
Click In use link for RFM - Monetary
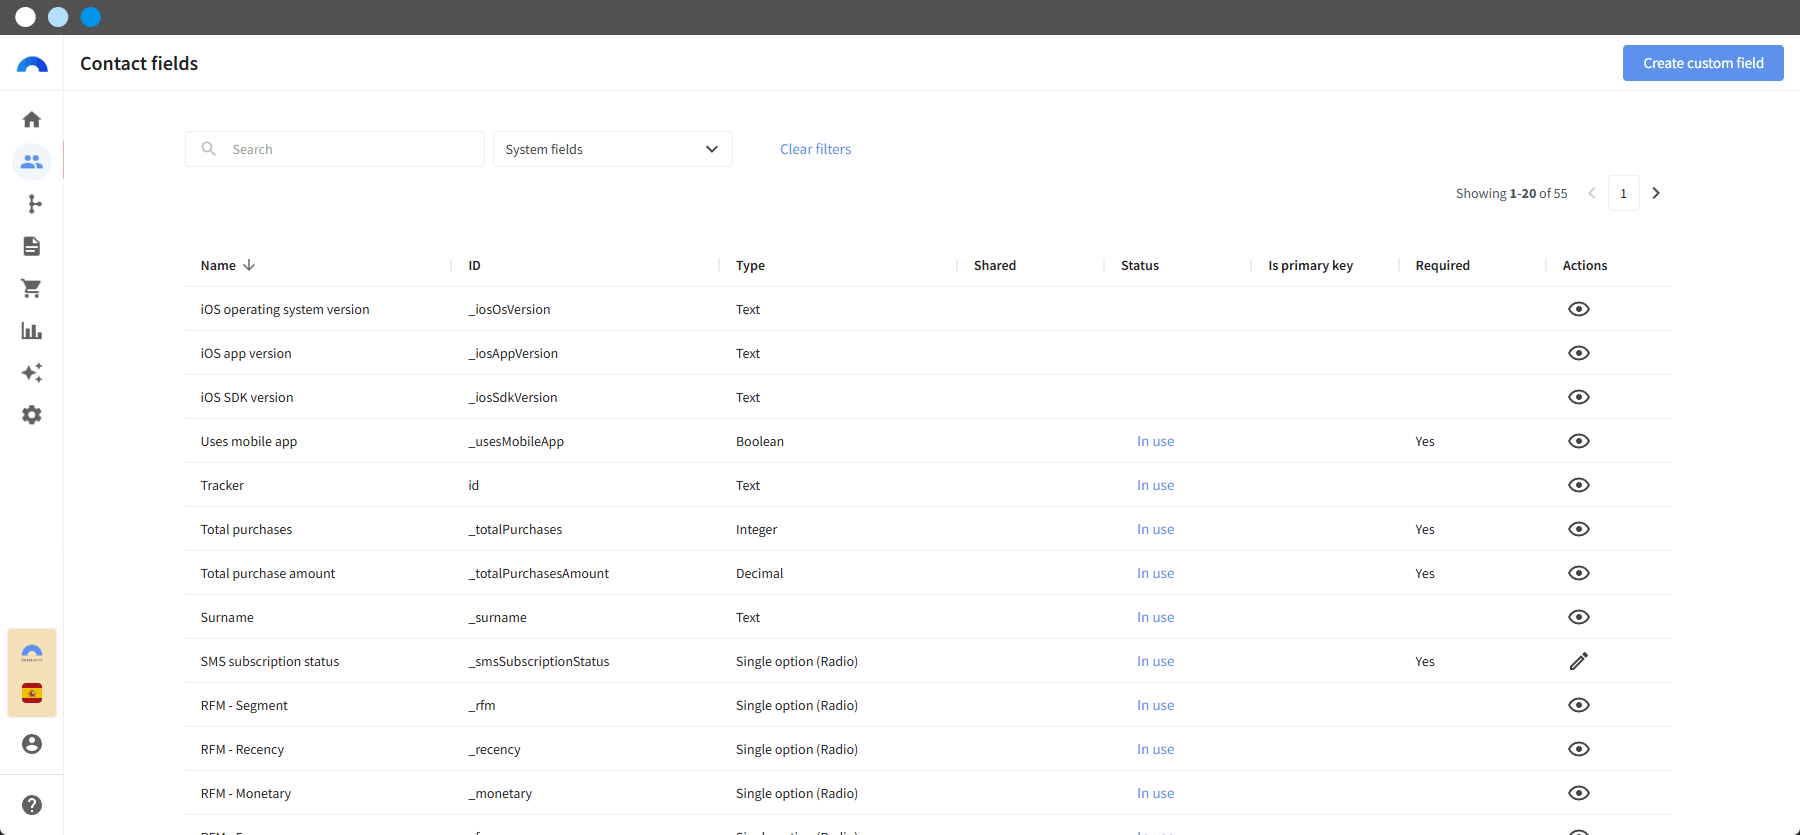click(x=1155, y=793)
